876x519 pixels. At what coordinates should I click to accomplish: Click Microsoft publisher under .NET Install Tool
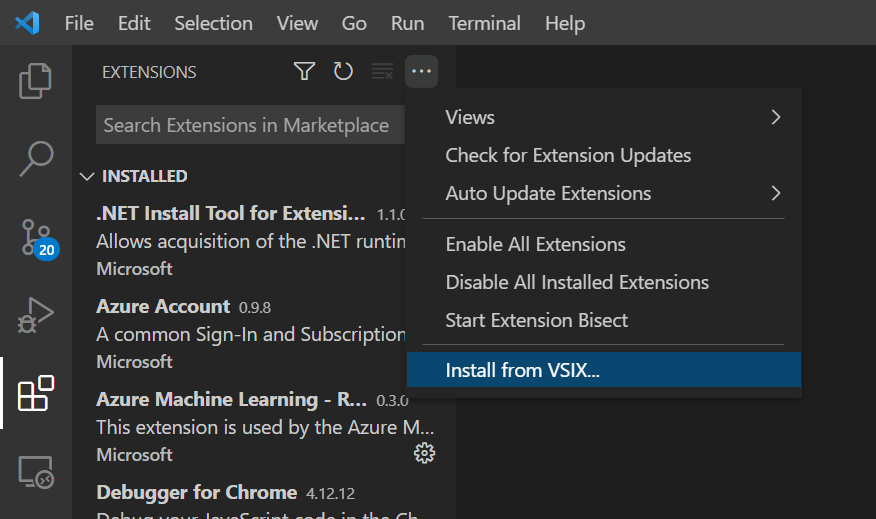[135, 269]
